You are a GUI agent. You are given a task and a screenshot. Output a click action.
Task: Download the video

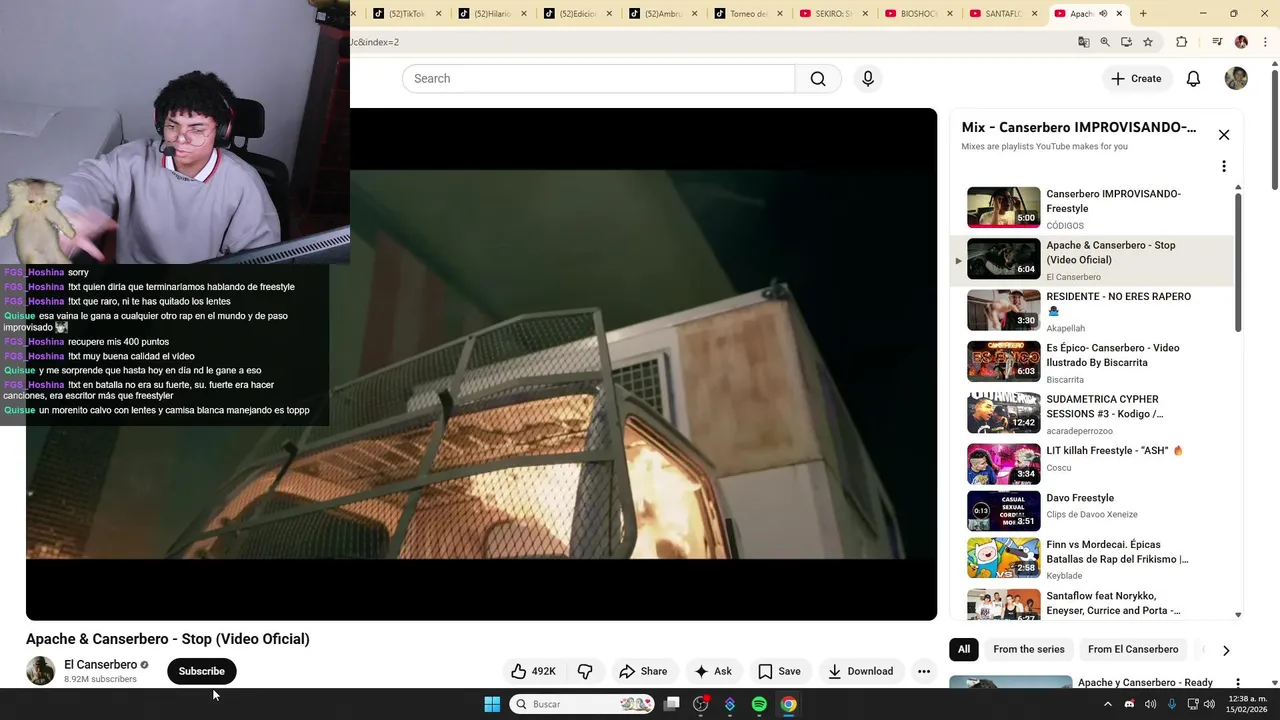point(860,671)
